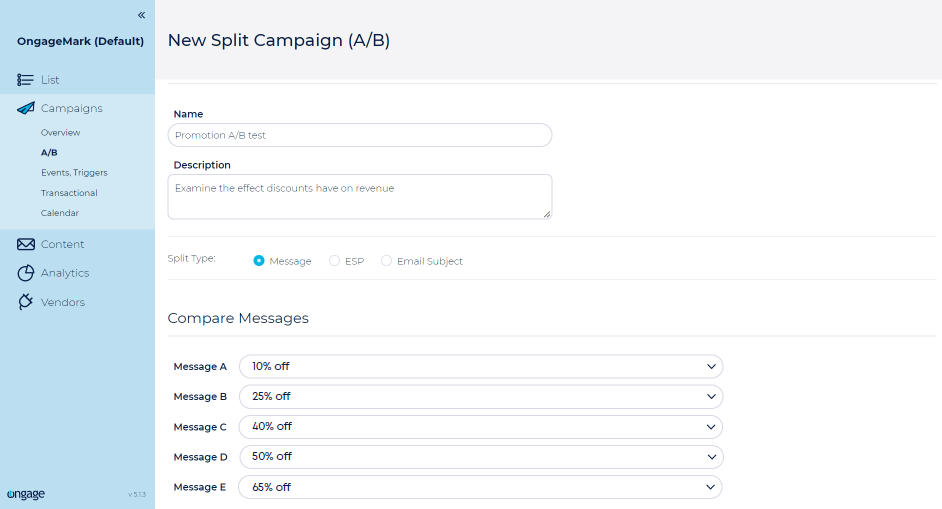
Task: Select the Message split type radio
Action: click(259, 261)
